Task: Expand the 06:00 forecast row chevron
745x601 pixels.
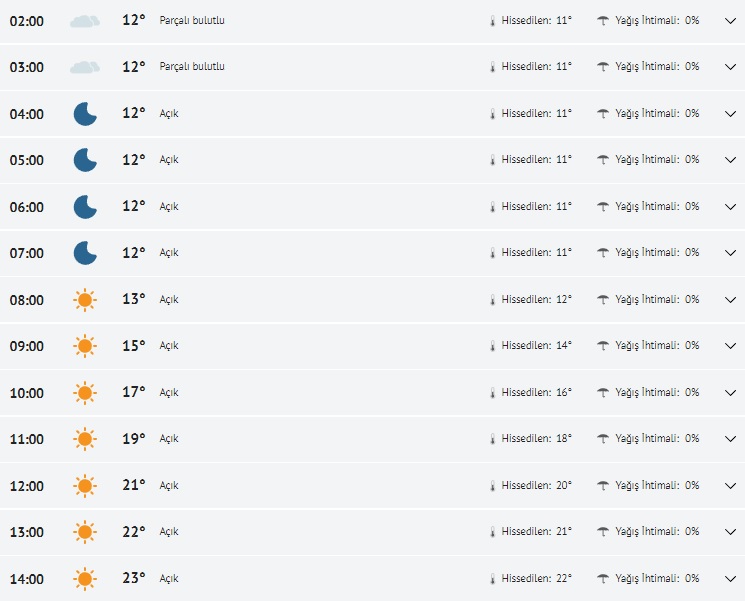Action: (730, 207)
